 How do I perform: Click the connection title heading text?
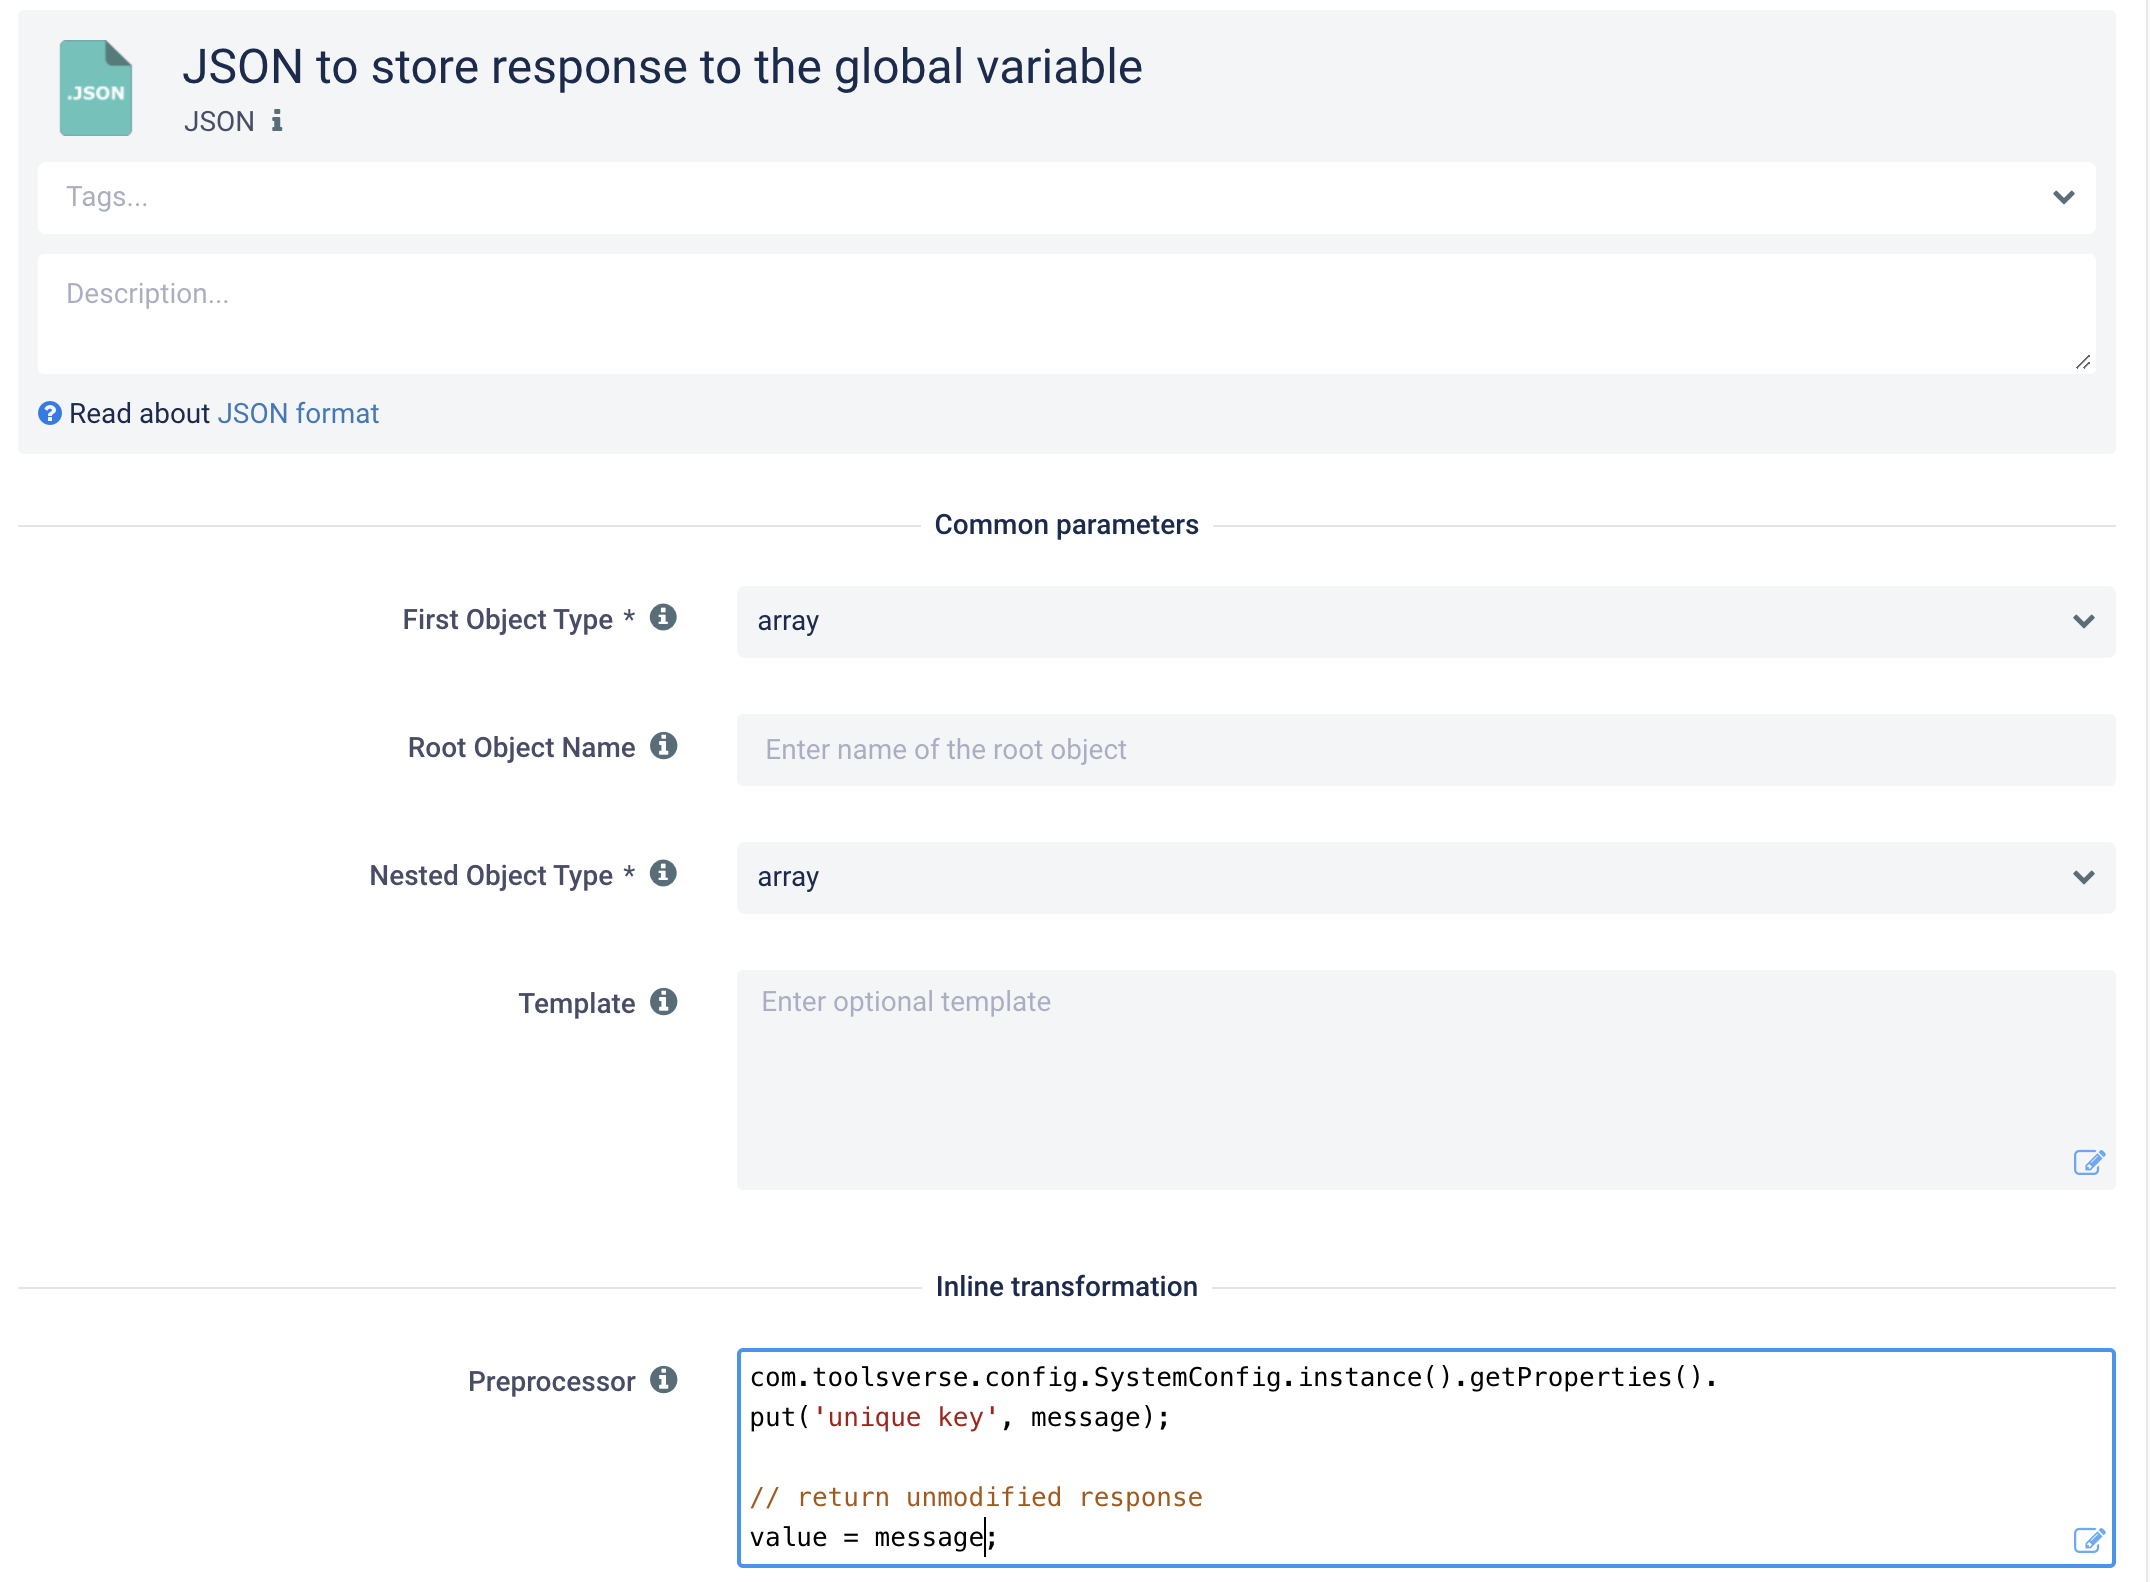[x=662, y=67]
